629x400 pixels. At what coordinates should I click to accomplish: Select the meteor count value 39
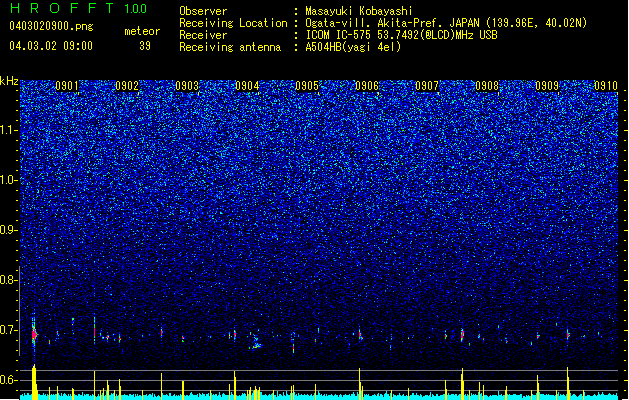[145, 46]
